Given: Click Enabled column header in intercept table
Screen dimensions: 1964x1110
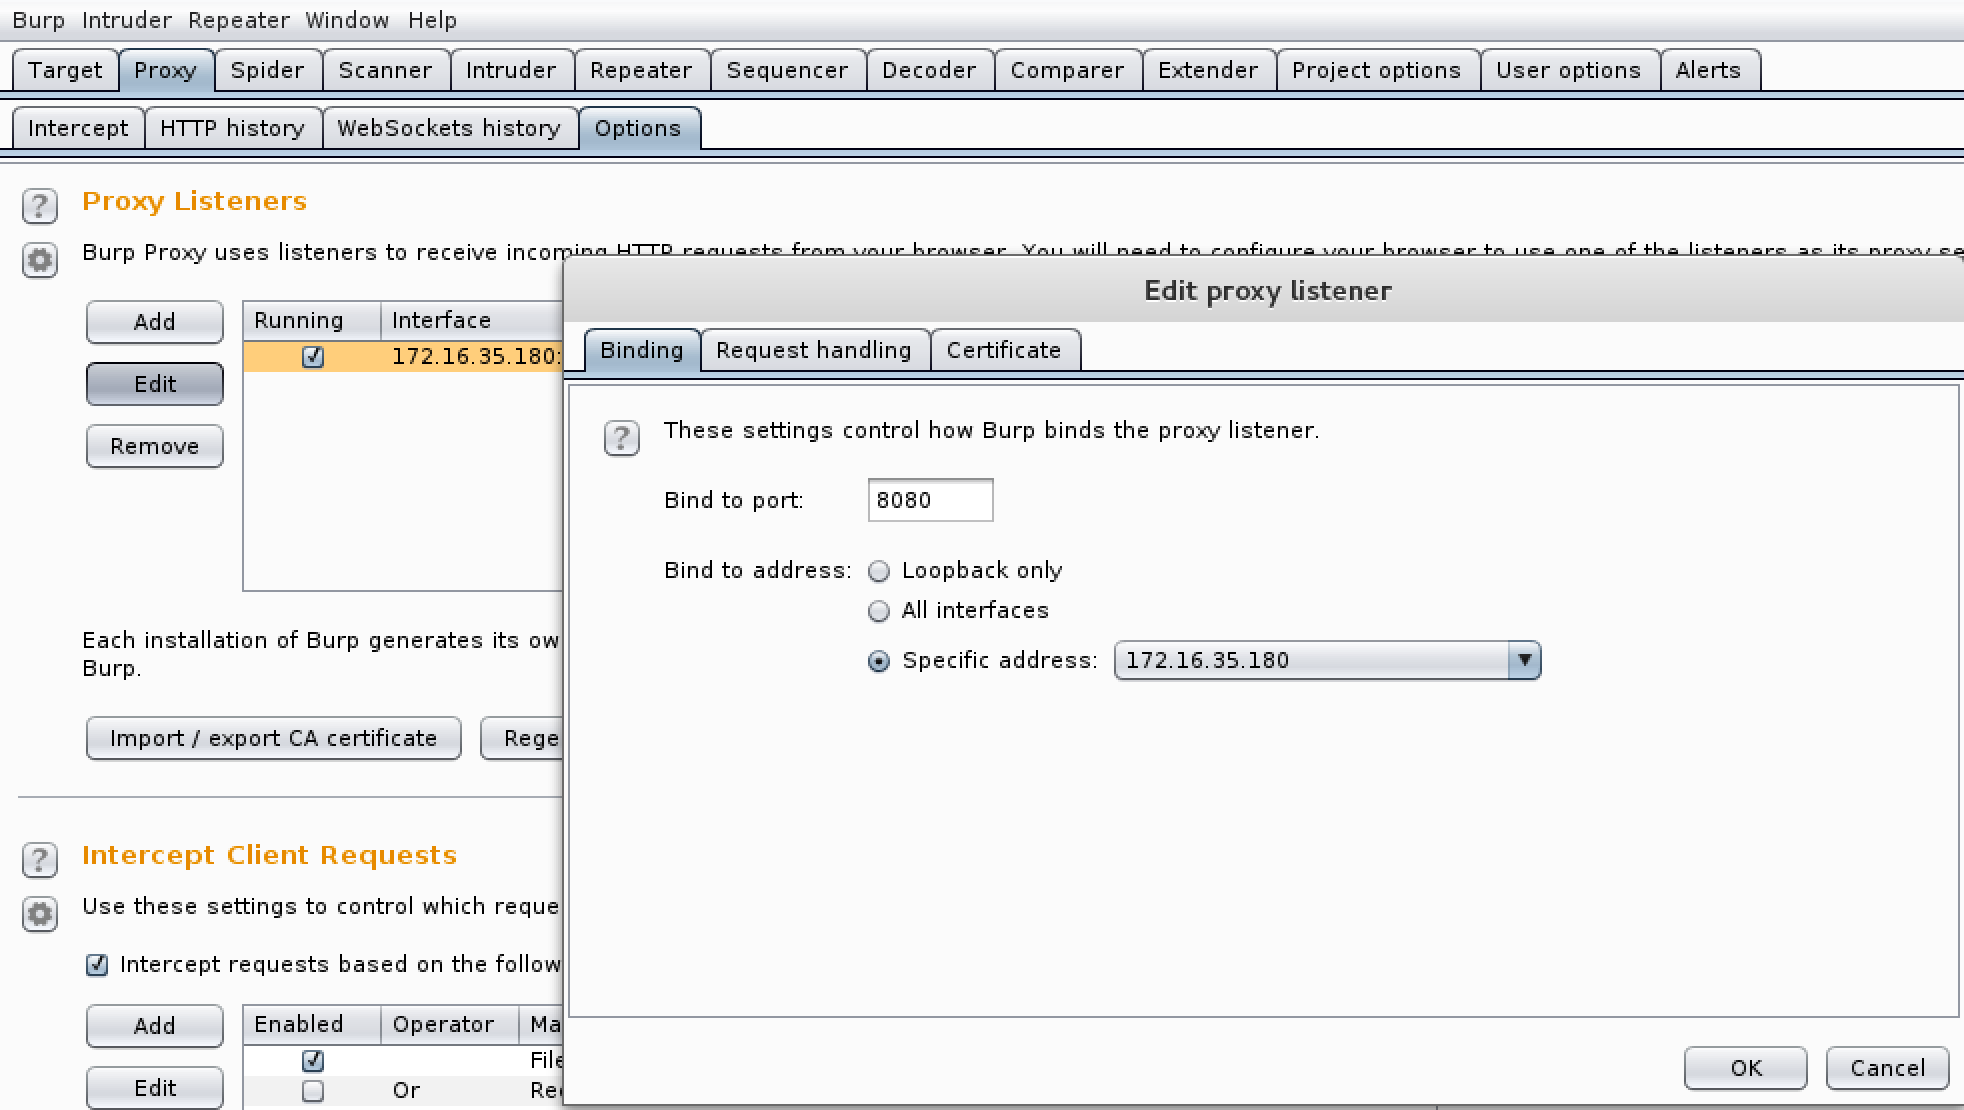Looking at the screenshot, I should coord(312,1025).
